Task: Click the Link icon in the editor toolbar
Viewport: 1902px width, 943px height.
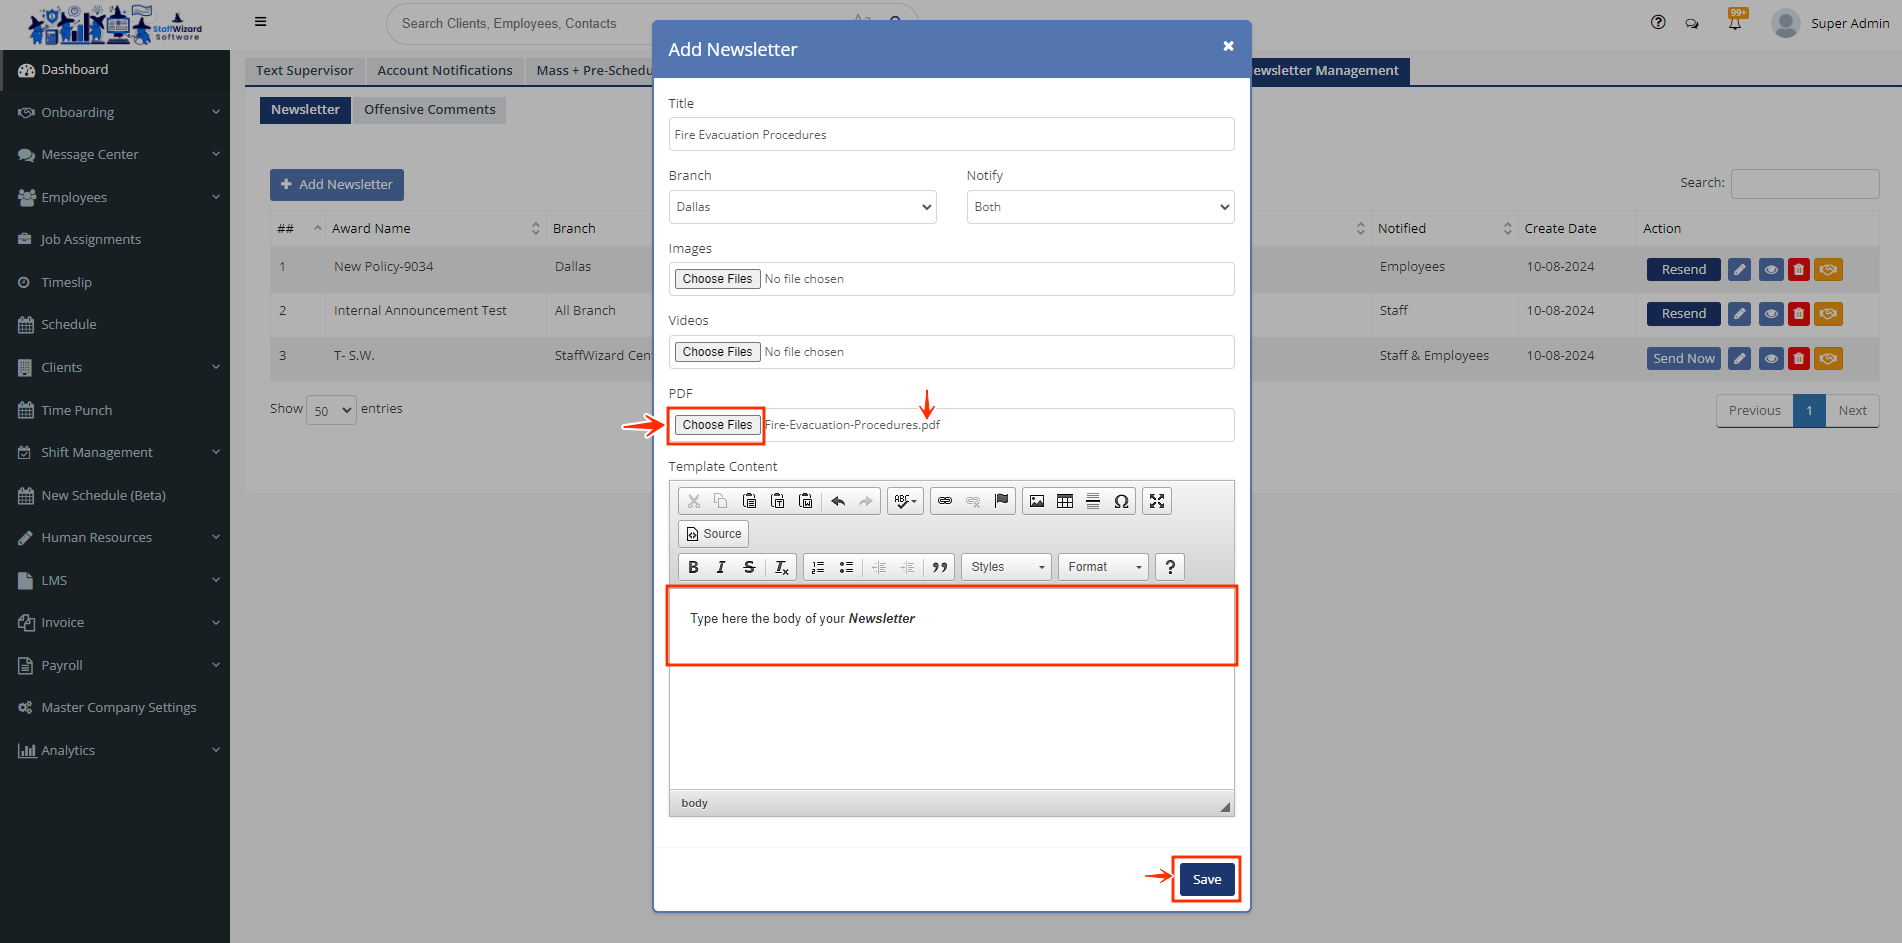Action: click(x=945, y=501)
